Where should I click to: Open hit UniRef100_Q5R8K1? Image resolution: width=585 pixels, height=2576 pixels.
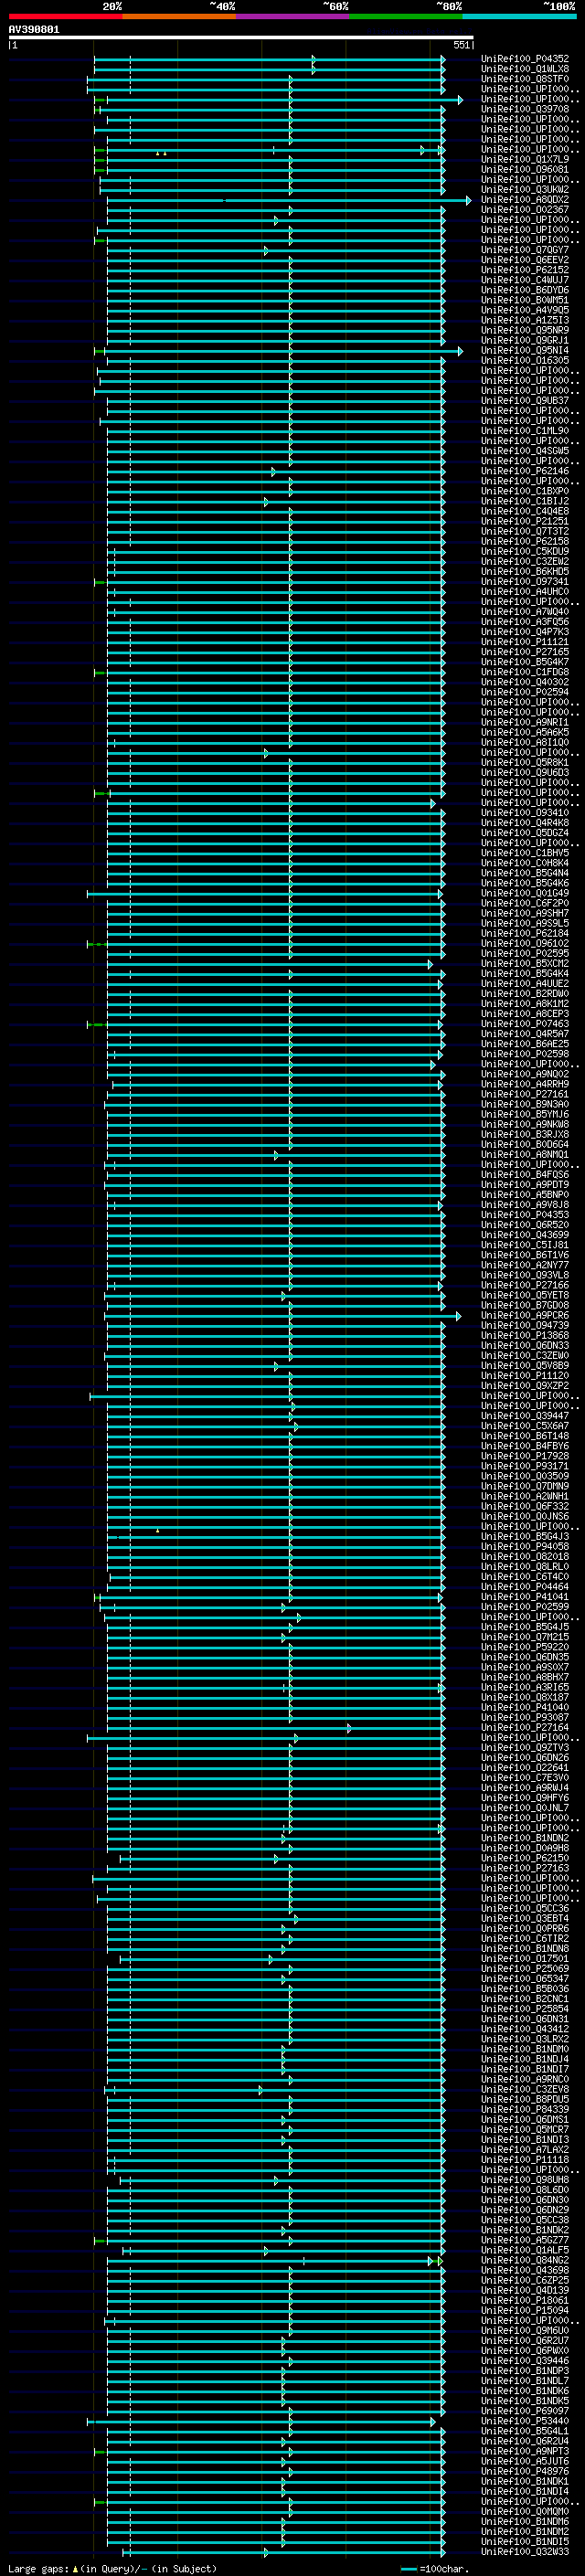525,763
